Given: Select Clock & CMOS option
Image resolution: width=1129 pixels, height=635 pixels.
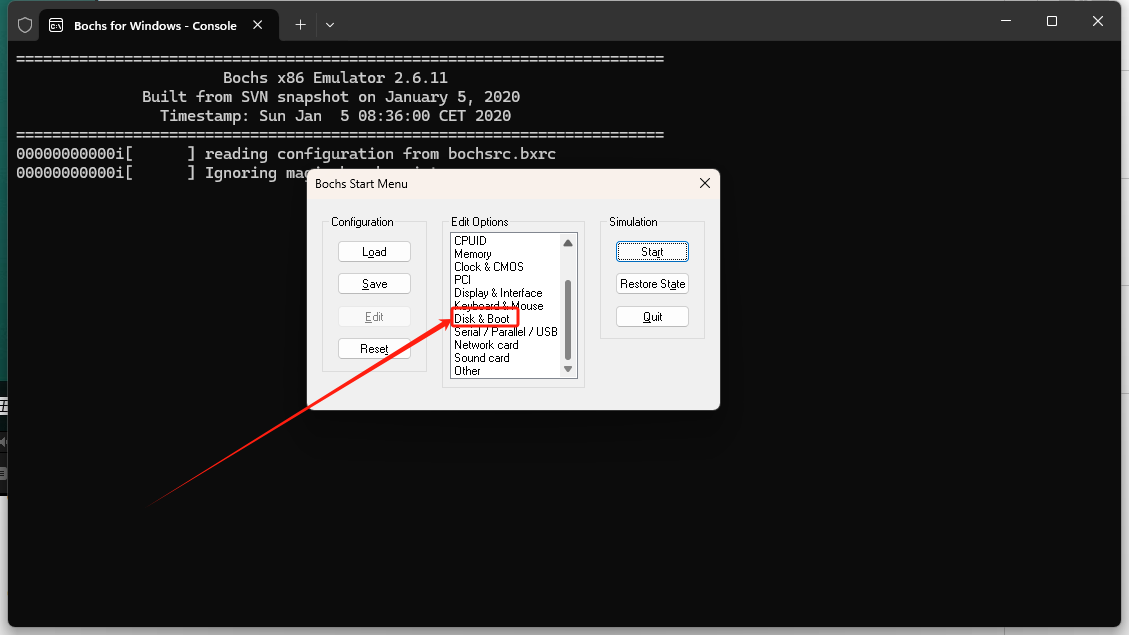Looking at the screenshot, I should (x=489, y=266).
